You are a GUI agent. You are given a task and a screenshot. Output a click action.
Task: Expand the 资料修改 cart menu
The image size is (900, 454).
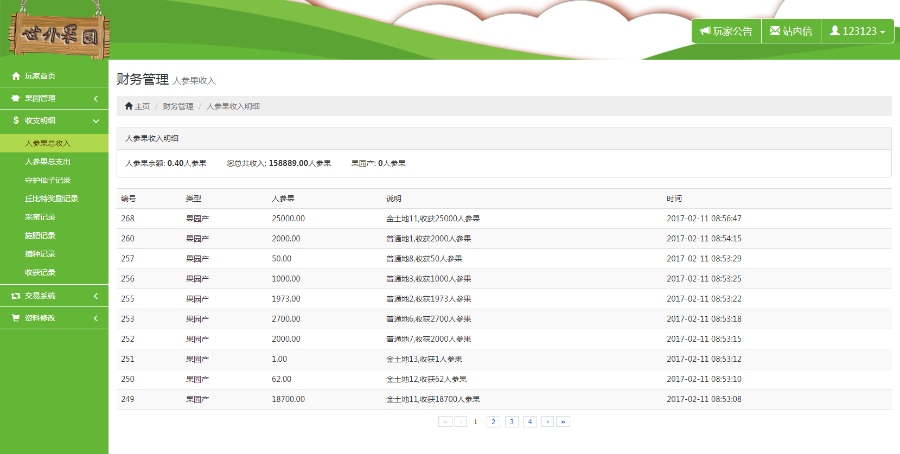54,317
